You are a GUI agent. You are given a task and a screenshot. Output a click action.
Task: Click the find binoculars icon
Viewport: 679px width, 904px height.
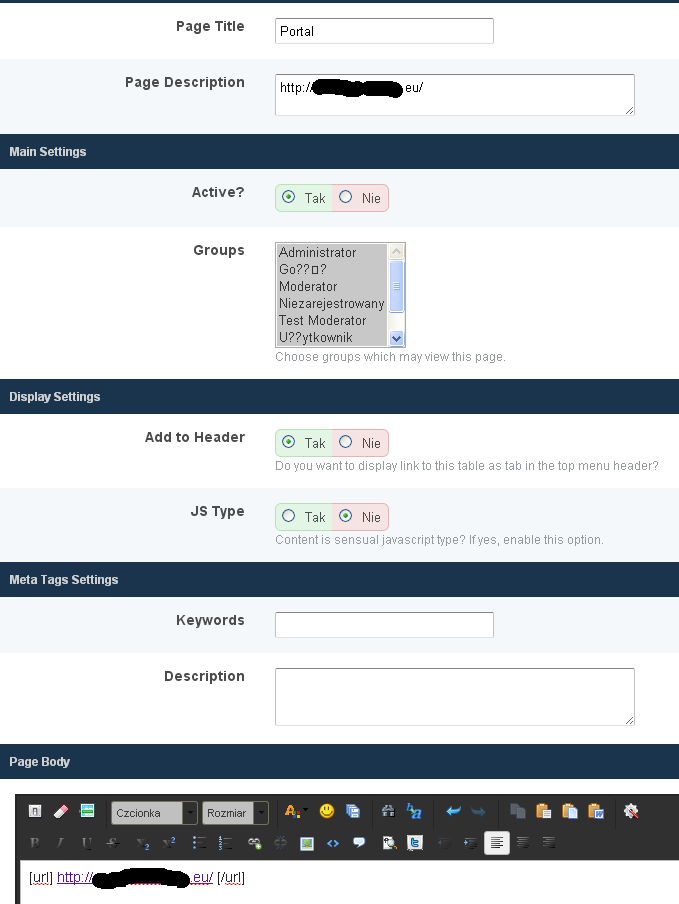[x=389, y=812]
